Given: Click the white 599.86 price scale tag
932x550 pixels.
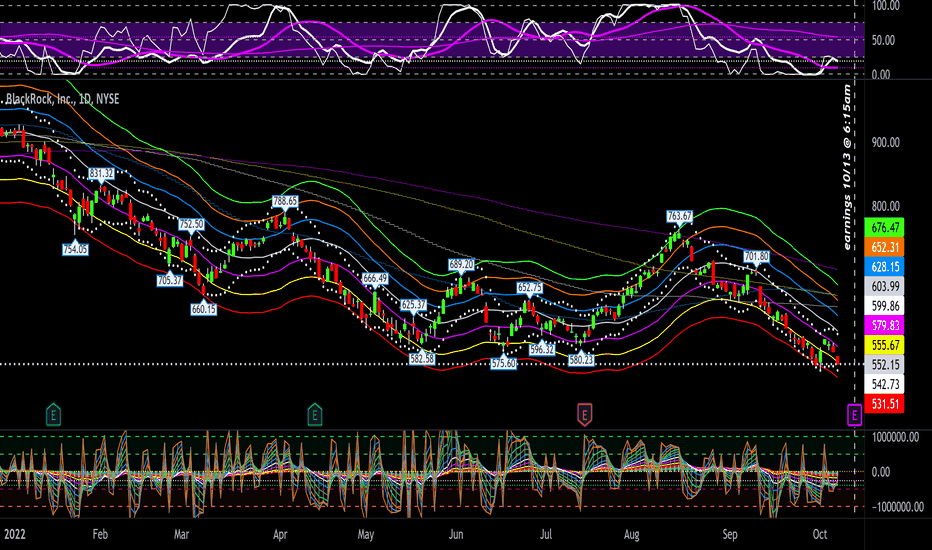Looking at the screenshot, I should [884, 306].
